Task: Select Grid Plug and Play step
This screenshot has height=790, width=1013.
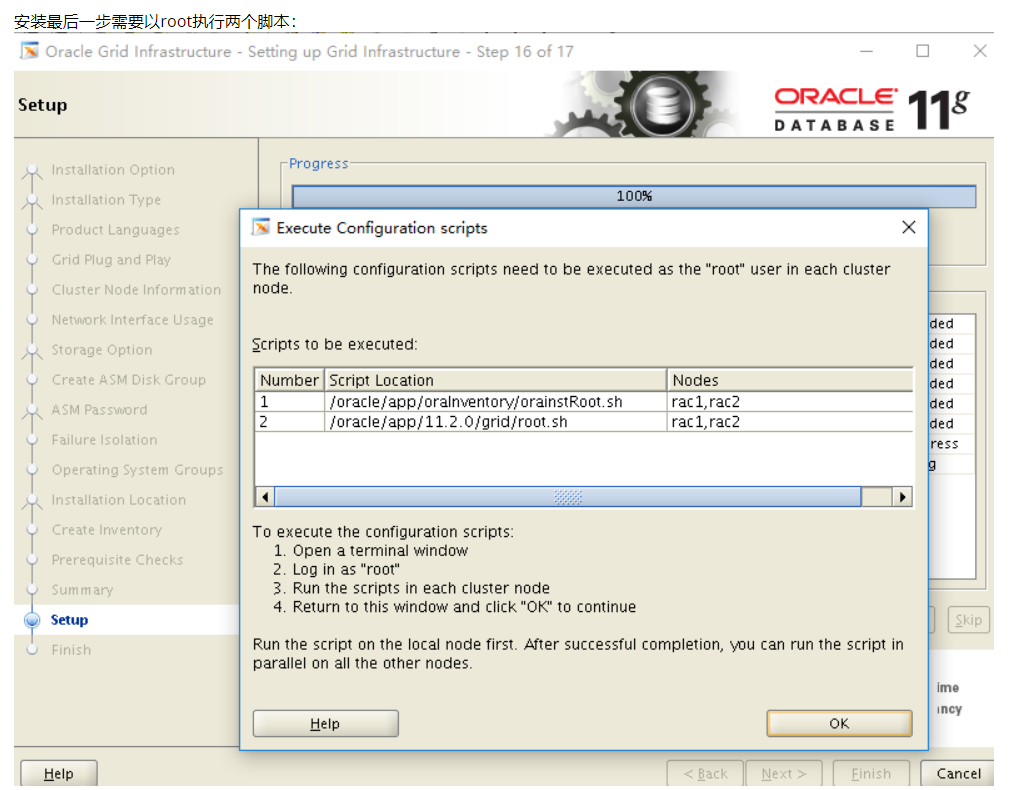Action: coord(111,260)
